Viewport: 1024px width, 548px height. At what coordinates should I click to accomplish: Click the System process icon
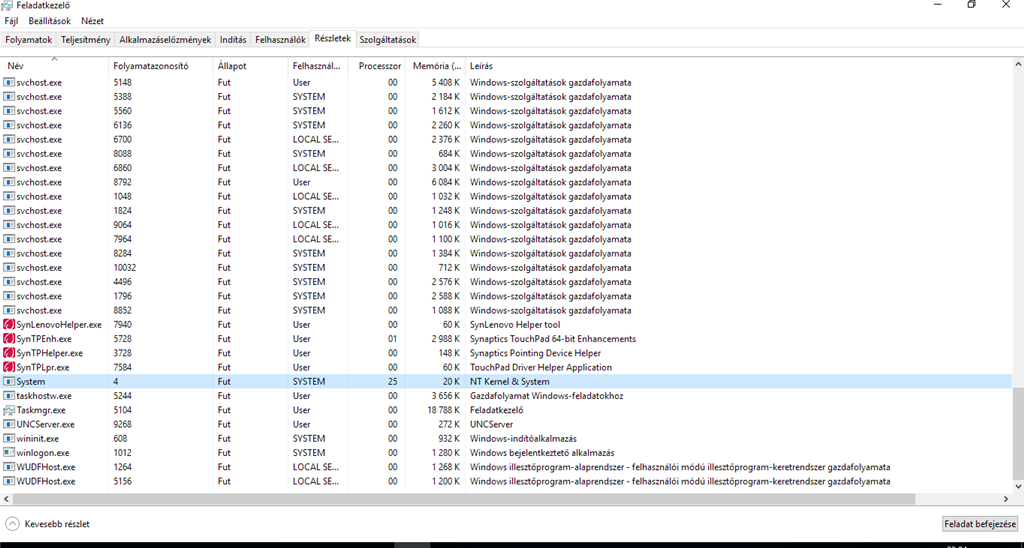[9, 381]
